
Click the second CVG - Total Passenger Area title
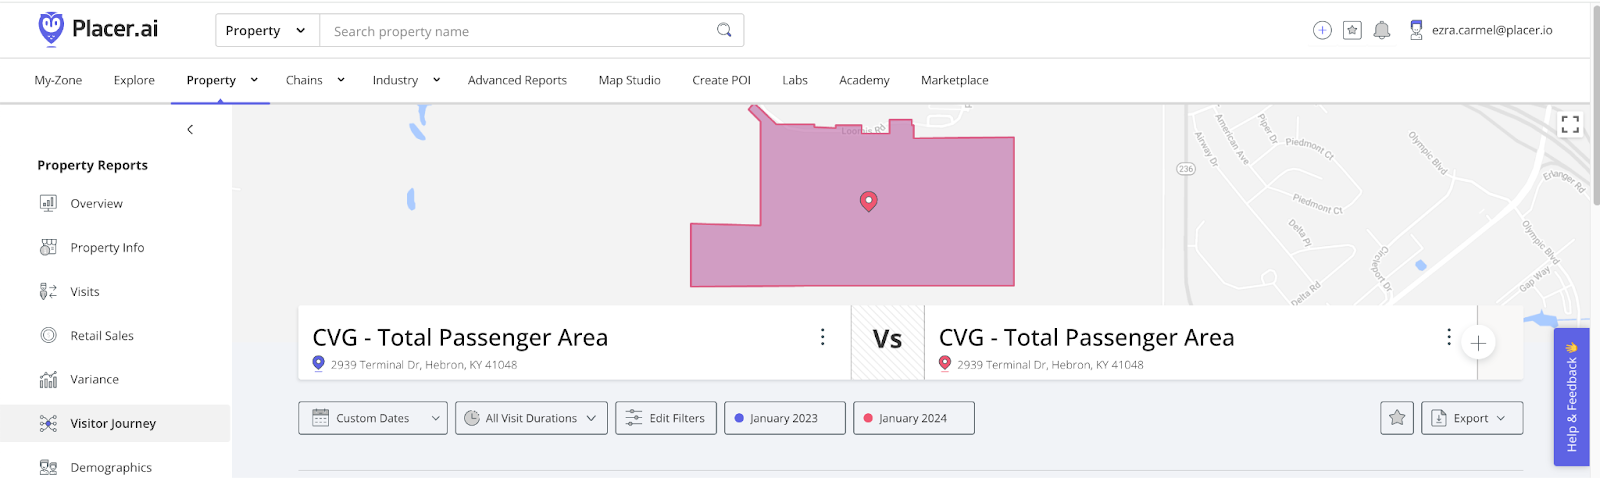click(1086, 337)
